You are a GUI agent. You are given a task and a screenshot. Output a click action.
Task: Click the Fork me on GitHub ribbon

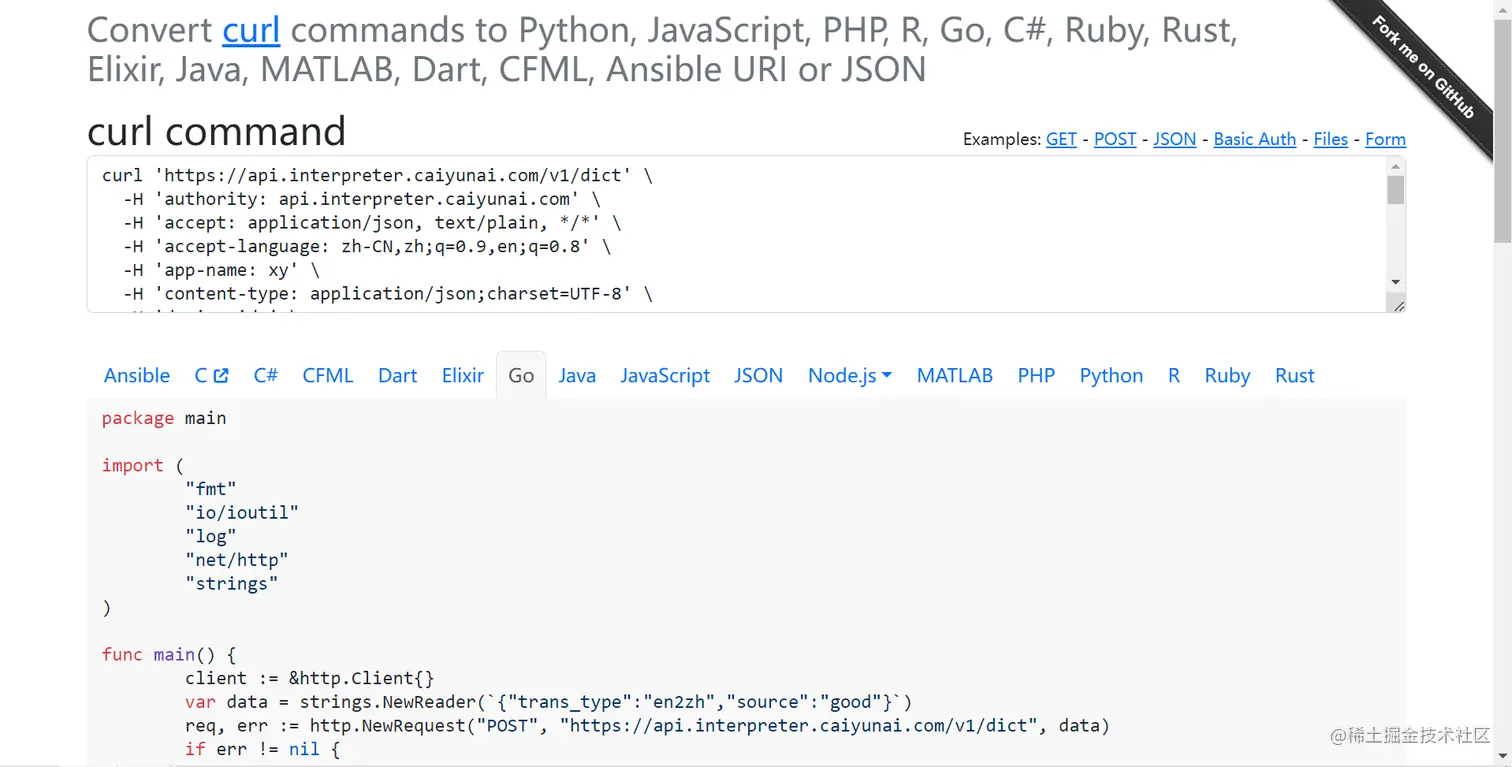(1424, 68)
